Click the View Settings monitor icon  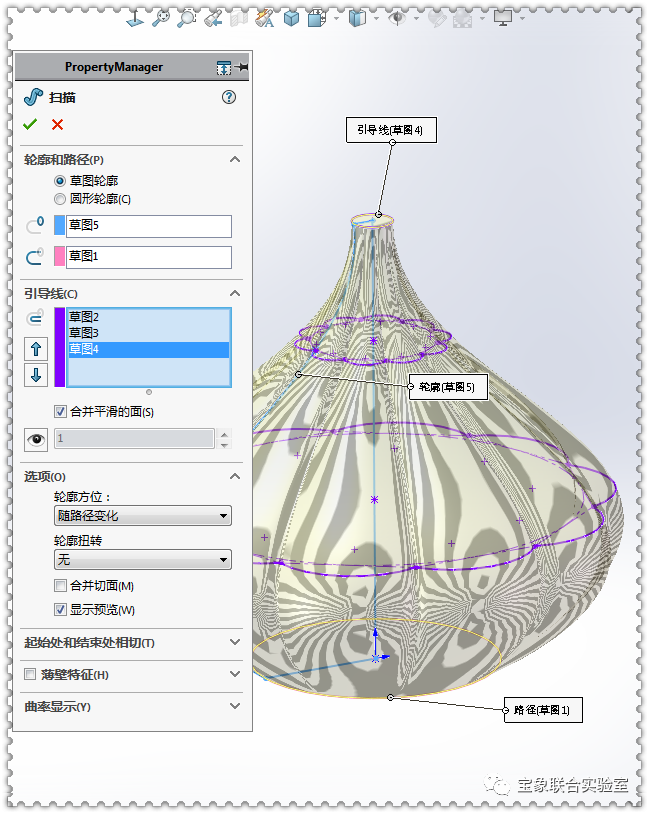pyautogui.click(x=503, y=18)
